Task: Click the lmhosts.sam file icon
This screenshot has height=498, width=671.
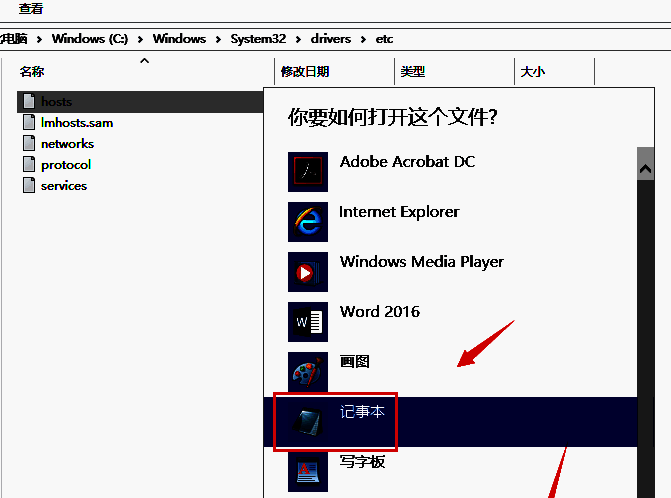Action: (29, 122)
